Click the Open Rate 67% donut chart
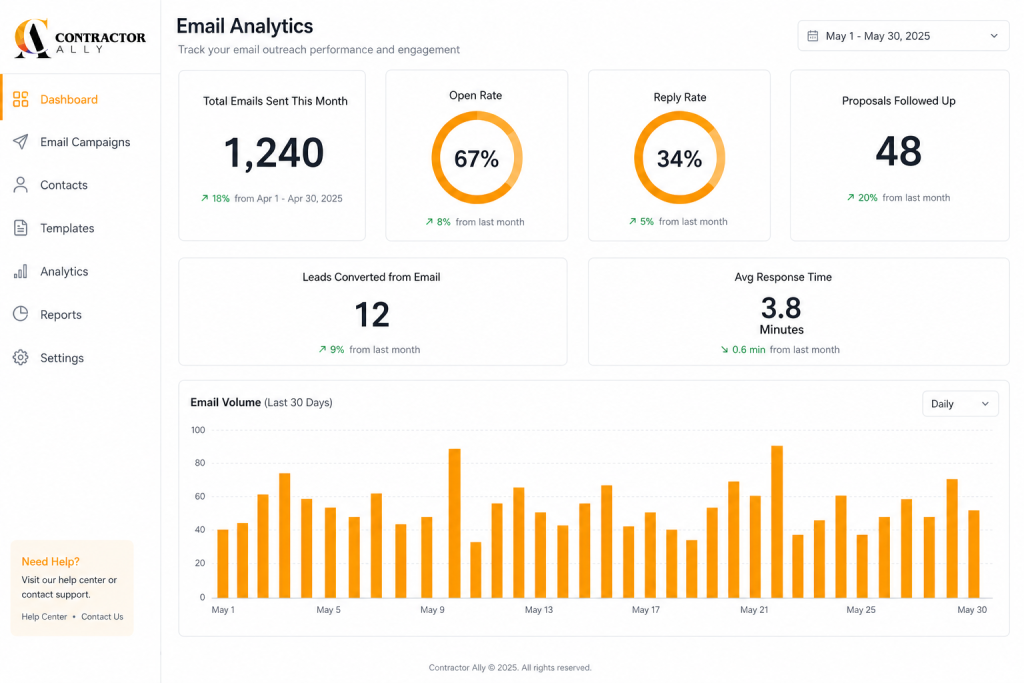The image size is (1024, 683). (477, 158)
